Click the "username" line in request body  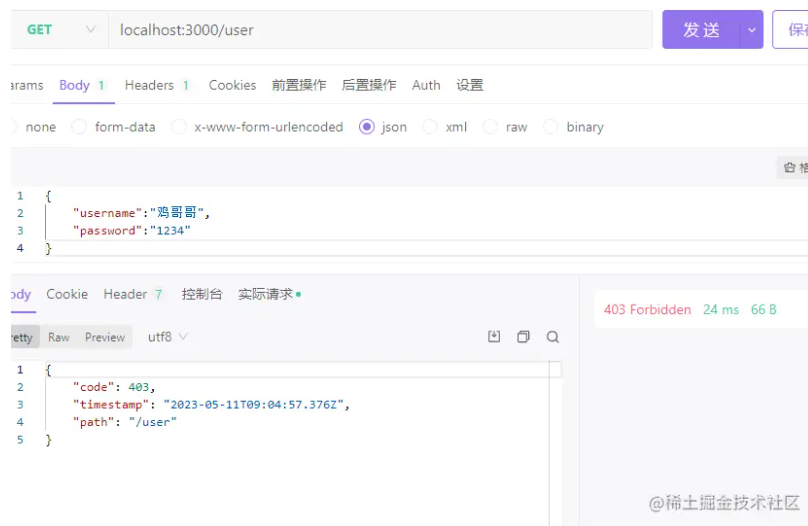[x=141, y=213]
